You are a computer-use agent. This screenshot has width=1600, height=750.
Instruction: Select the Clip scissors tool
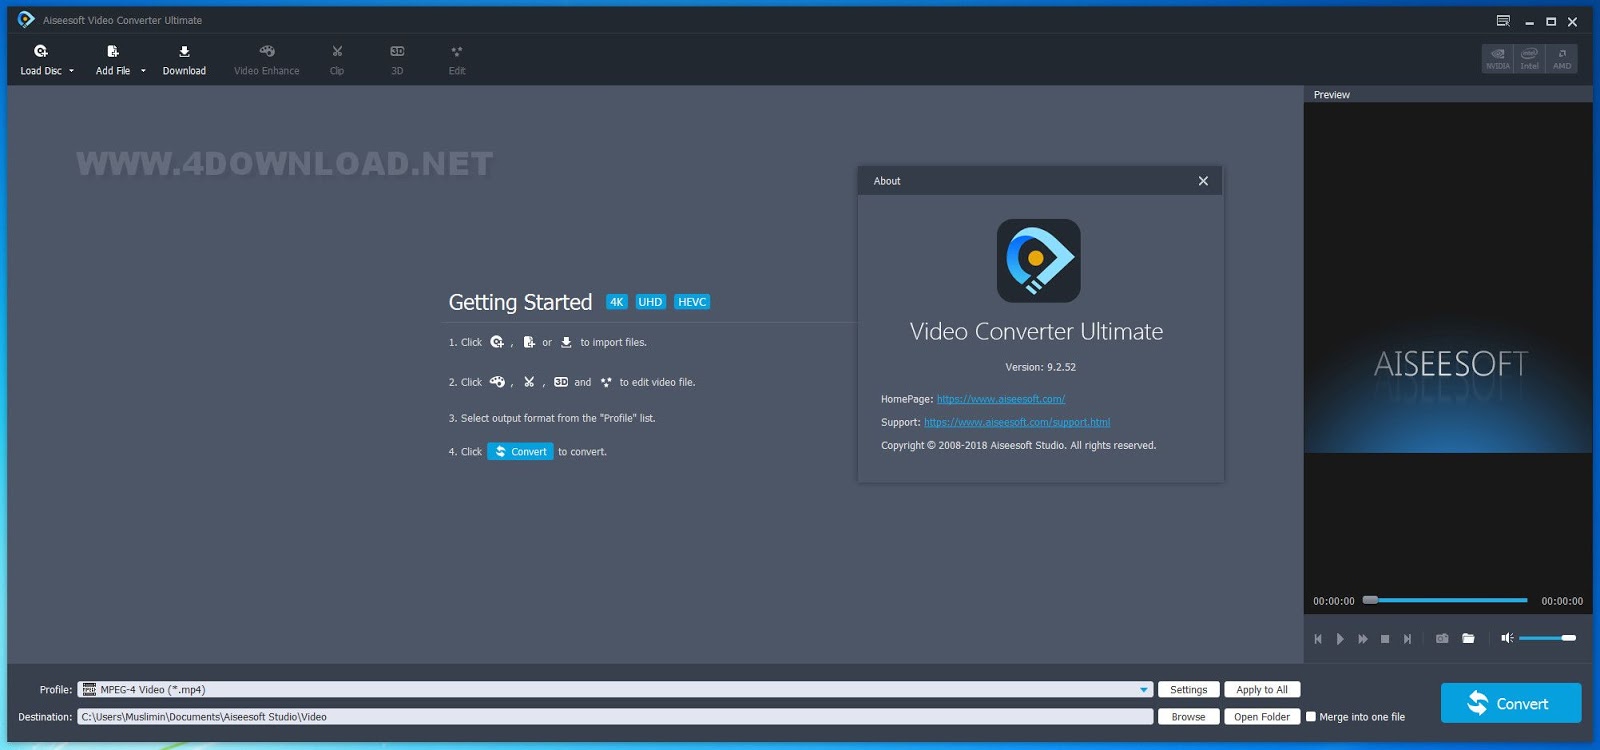click(337, 59)
